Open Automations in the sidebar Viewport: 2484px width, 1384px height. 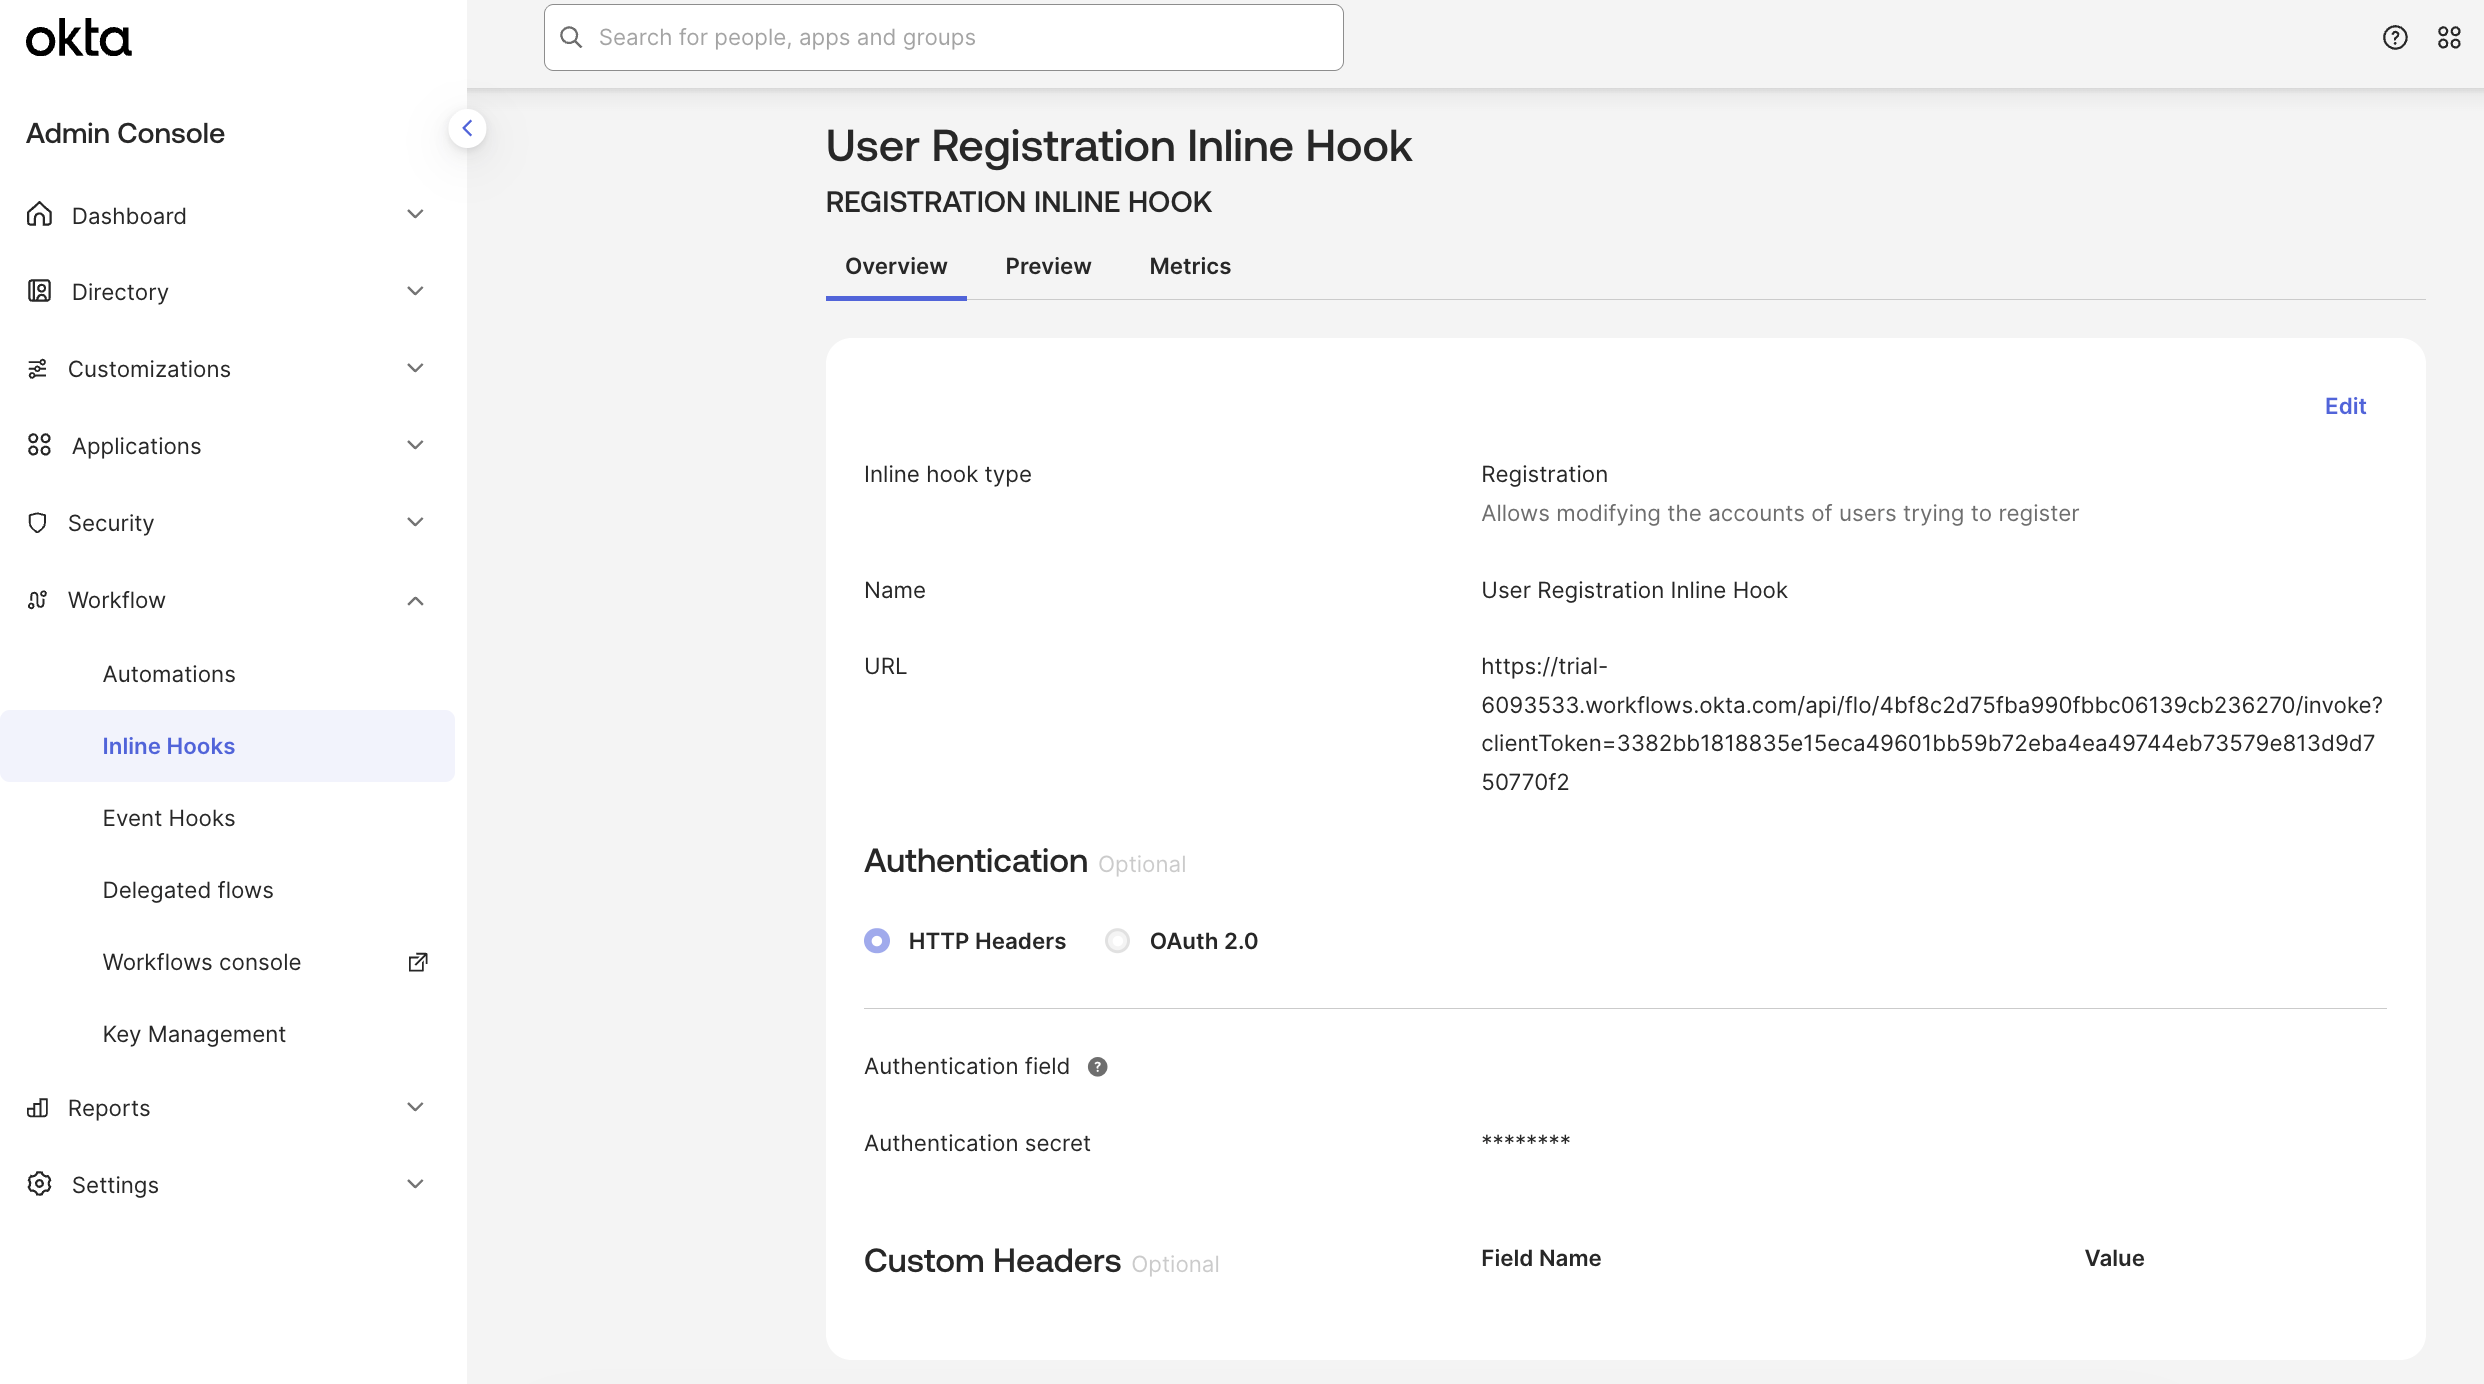(x=169, y=674)
